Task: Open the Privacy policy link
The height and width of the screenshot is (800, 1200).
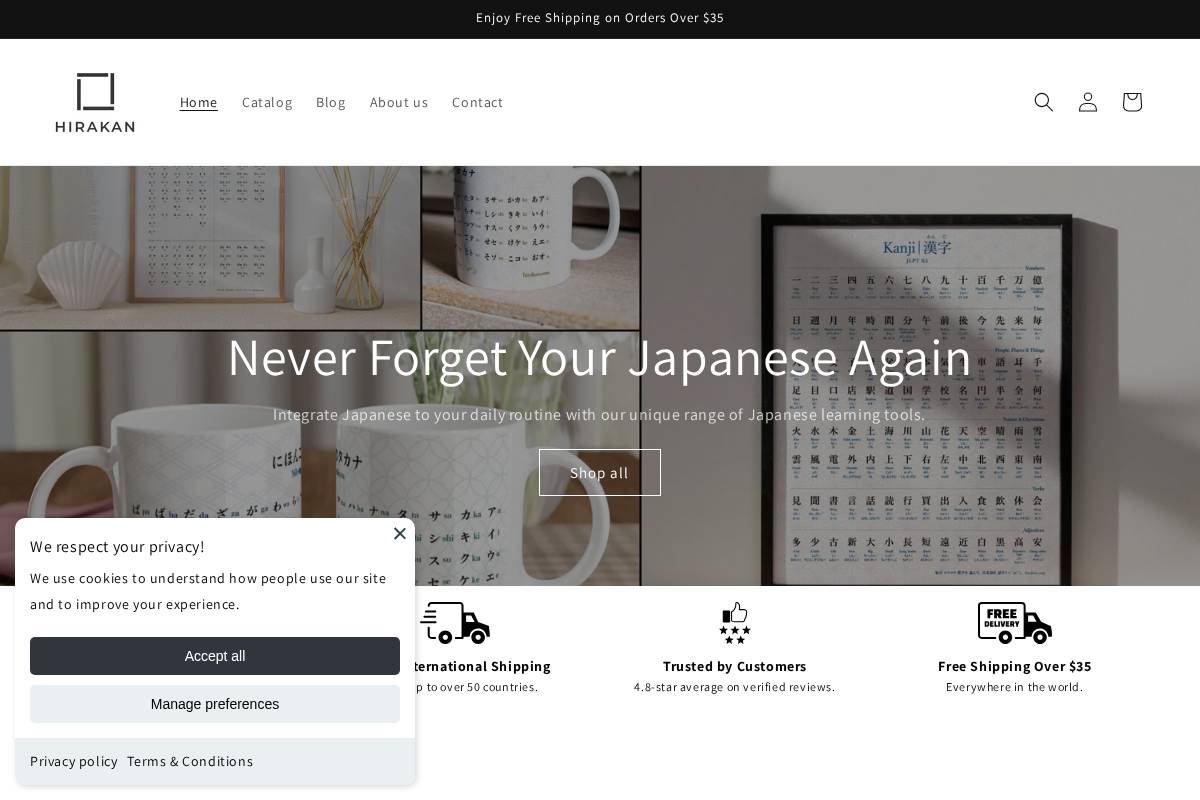Action: tap(73, 761)
